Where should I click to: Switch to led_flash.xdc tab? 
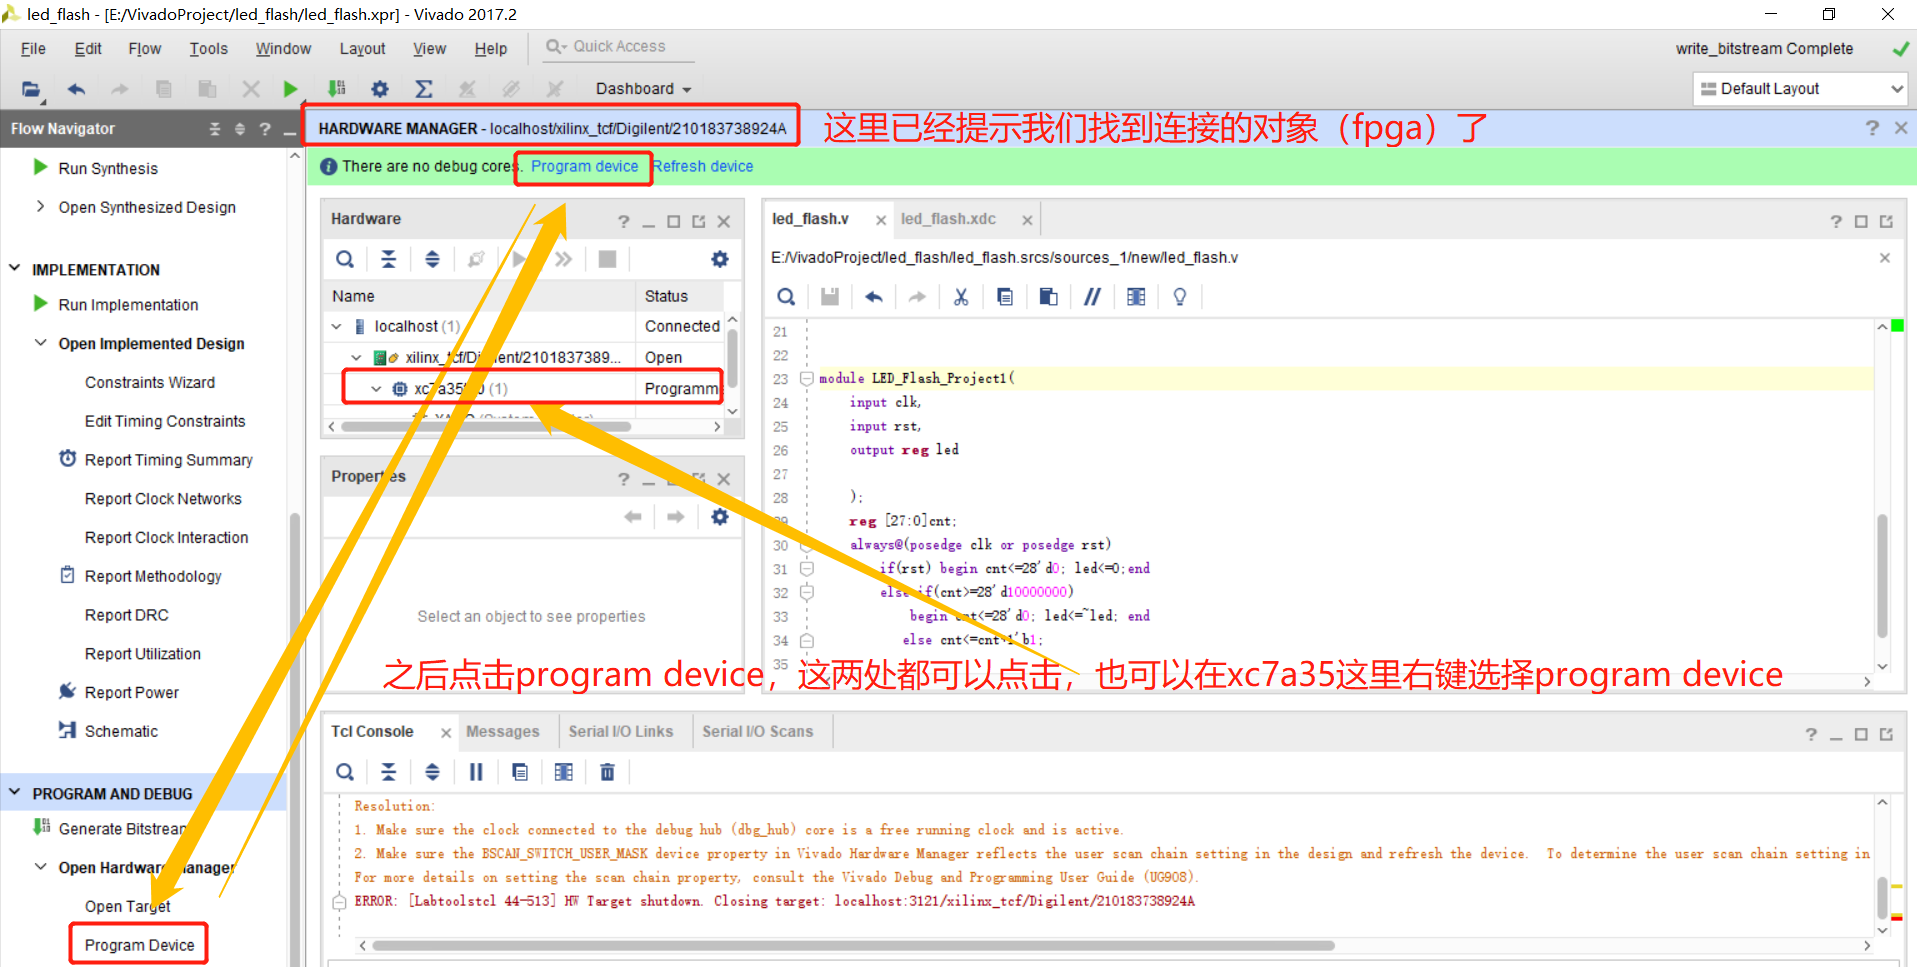(x=948, y=219)
